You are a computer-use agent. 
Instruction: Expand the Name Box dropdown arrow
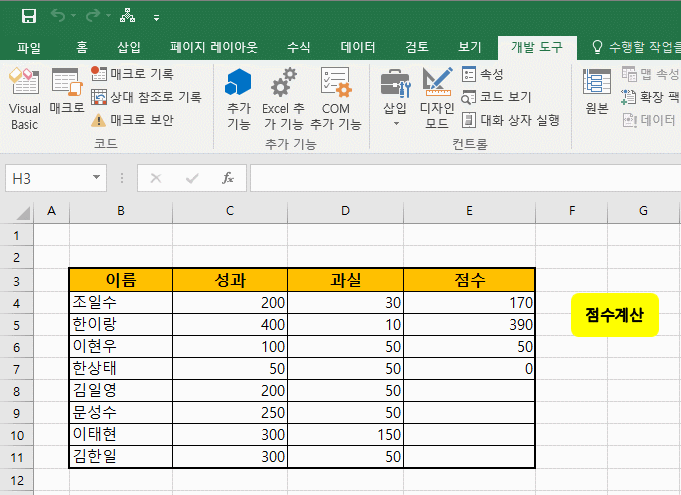[97, 177]
